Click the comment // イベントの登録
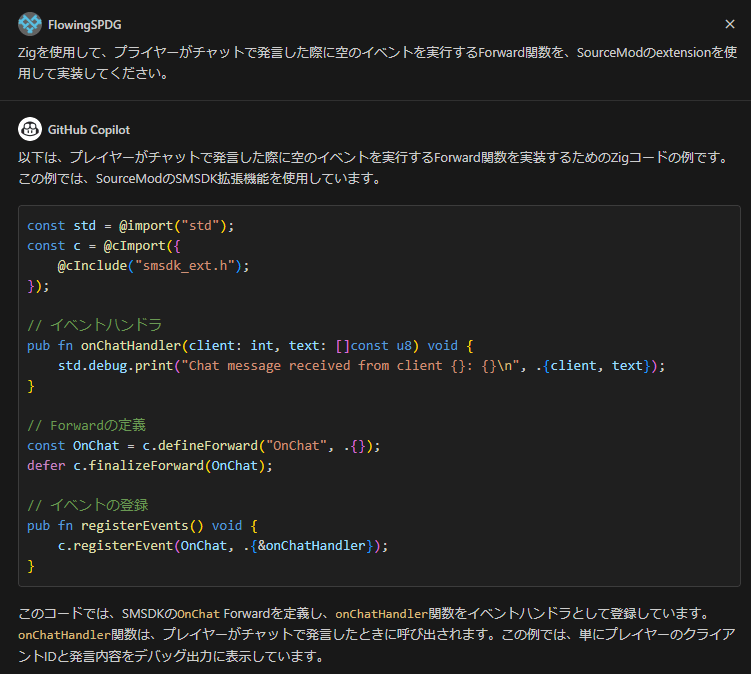The width and height of the screenshot is (751, 674). (x=88, y=505)
